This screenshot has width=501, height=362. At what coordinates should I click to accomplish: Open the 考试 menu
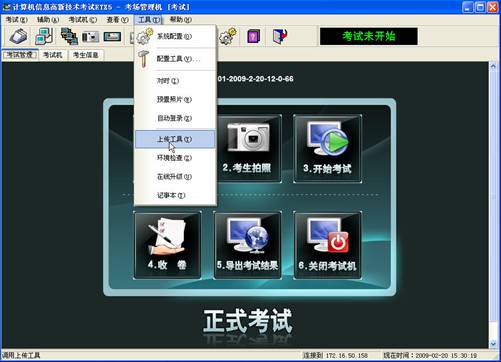coord(16,20)
